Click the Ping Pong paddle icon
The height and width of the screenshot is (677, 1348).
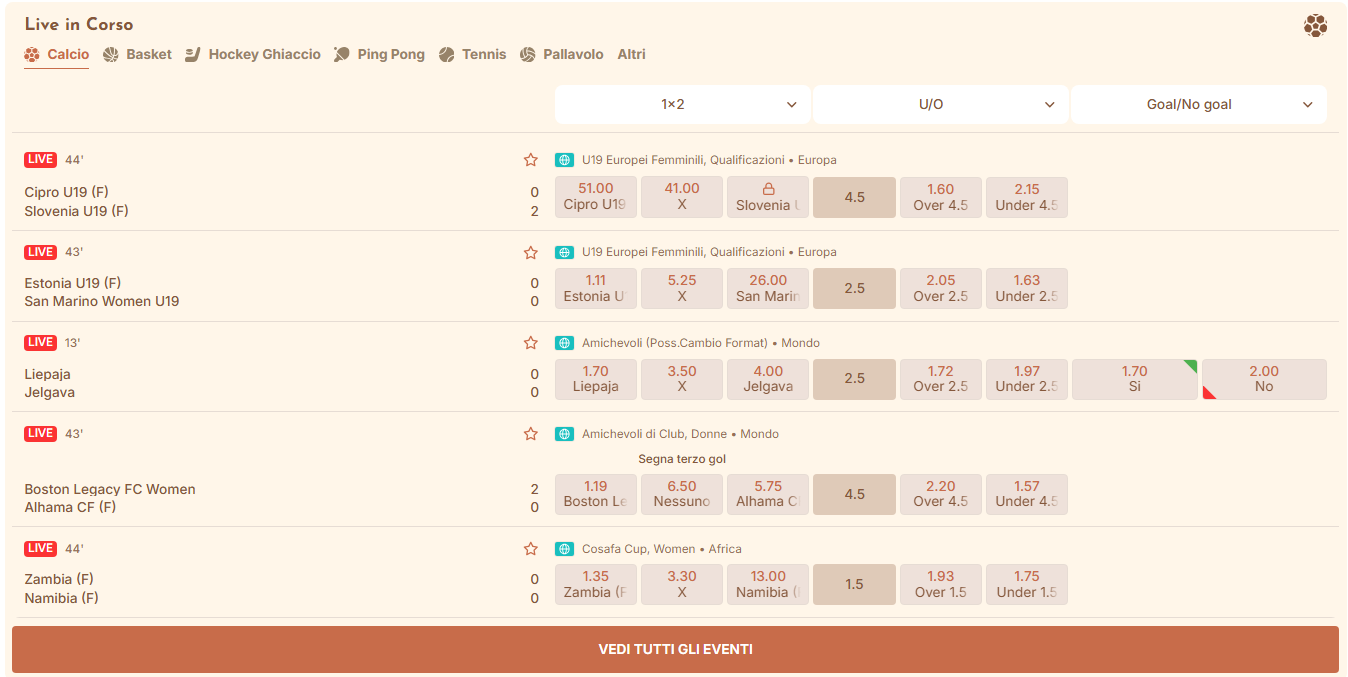(342, 55)
